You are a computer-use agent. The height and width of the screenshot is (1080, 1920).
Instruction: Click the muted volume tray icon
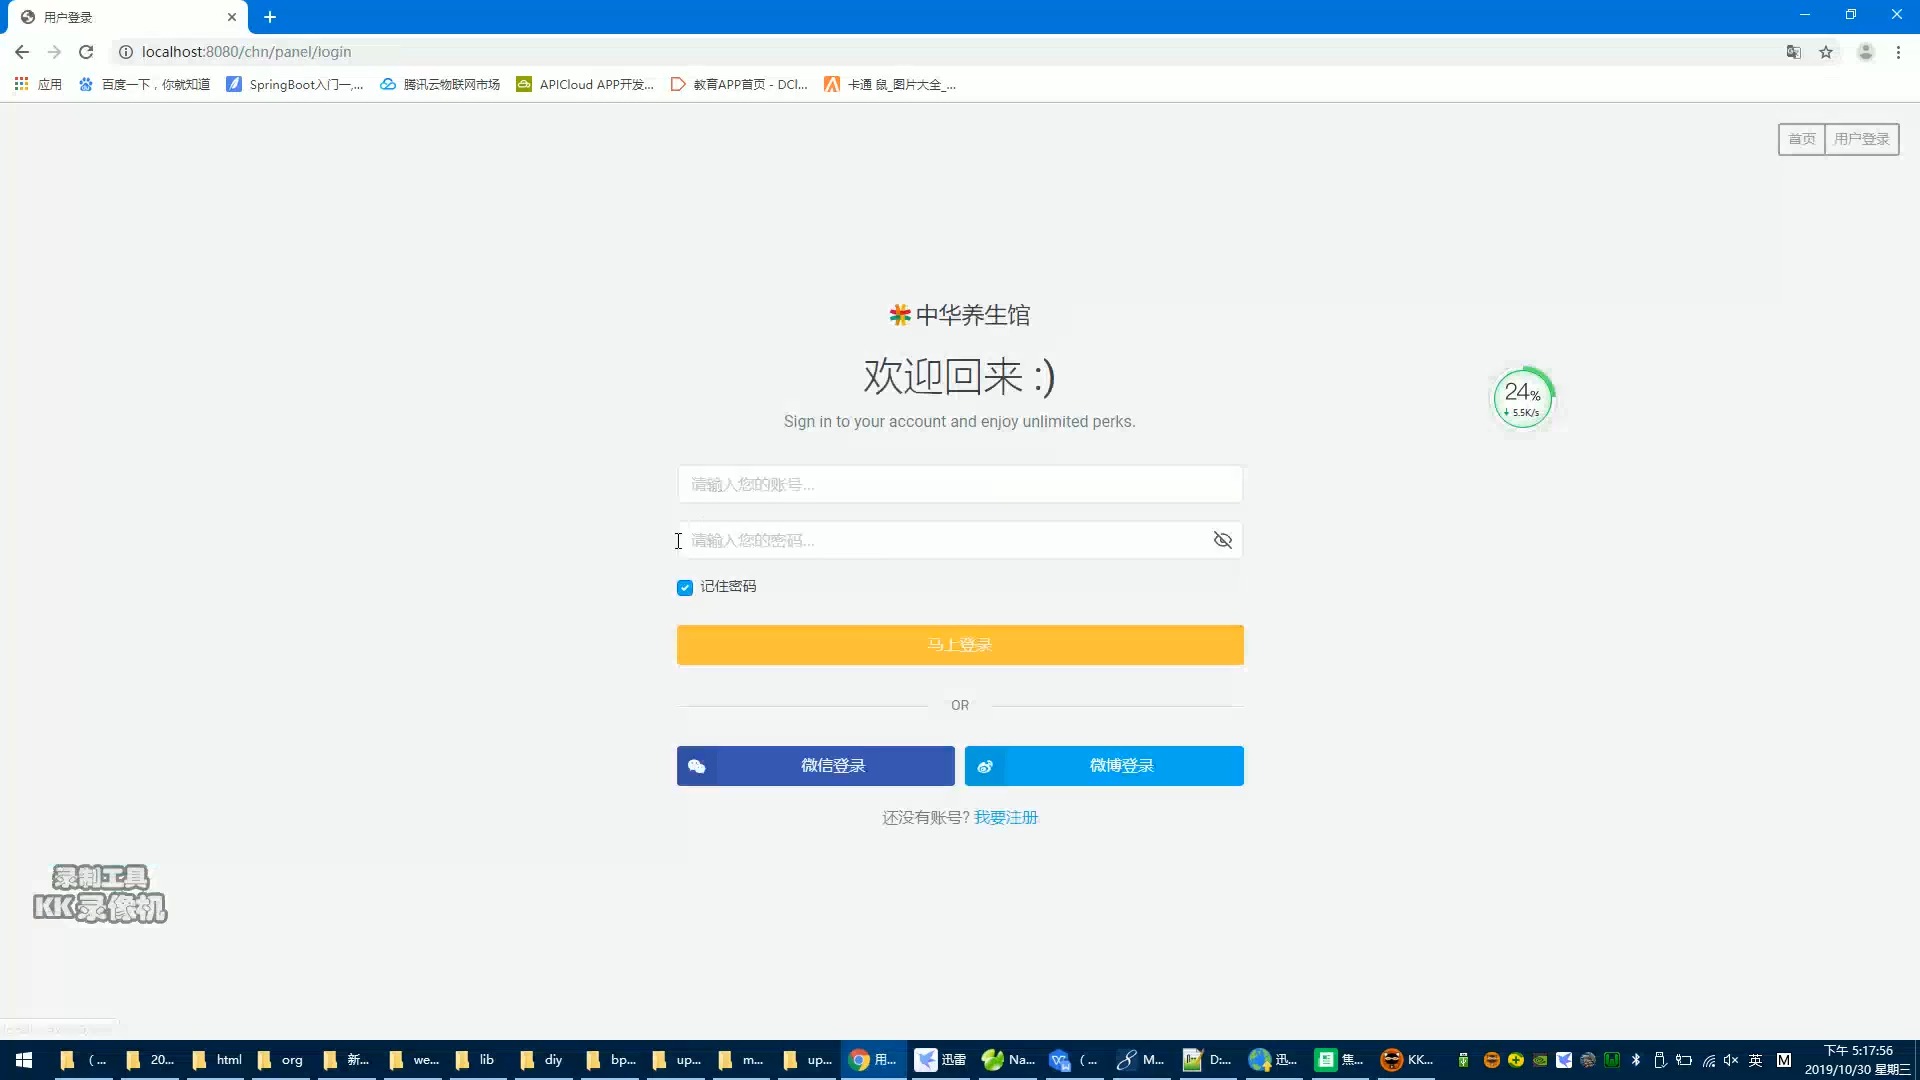tap(1731, 1060)
